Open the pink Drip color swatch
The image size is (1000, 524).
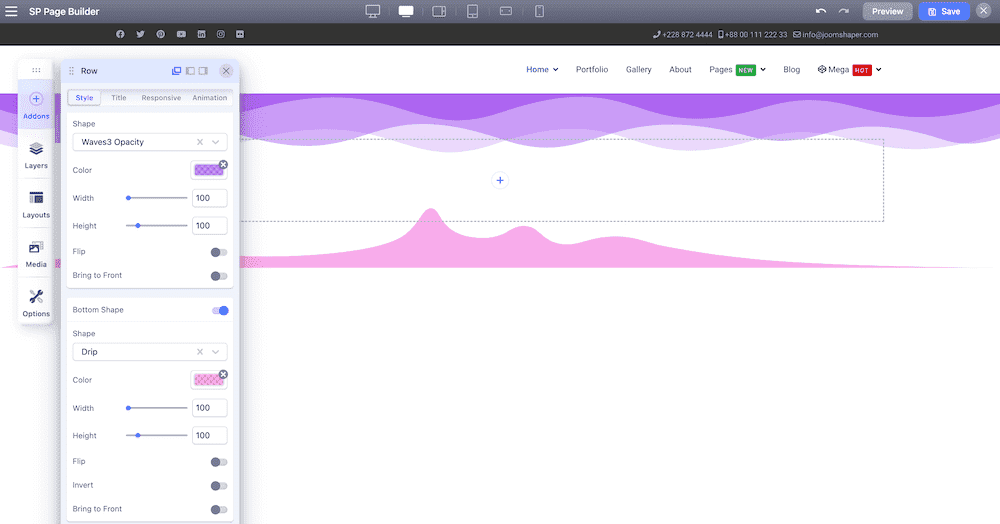(209, 380)
